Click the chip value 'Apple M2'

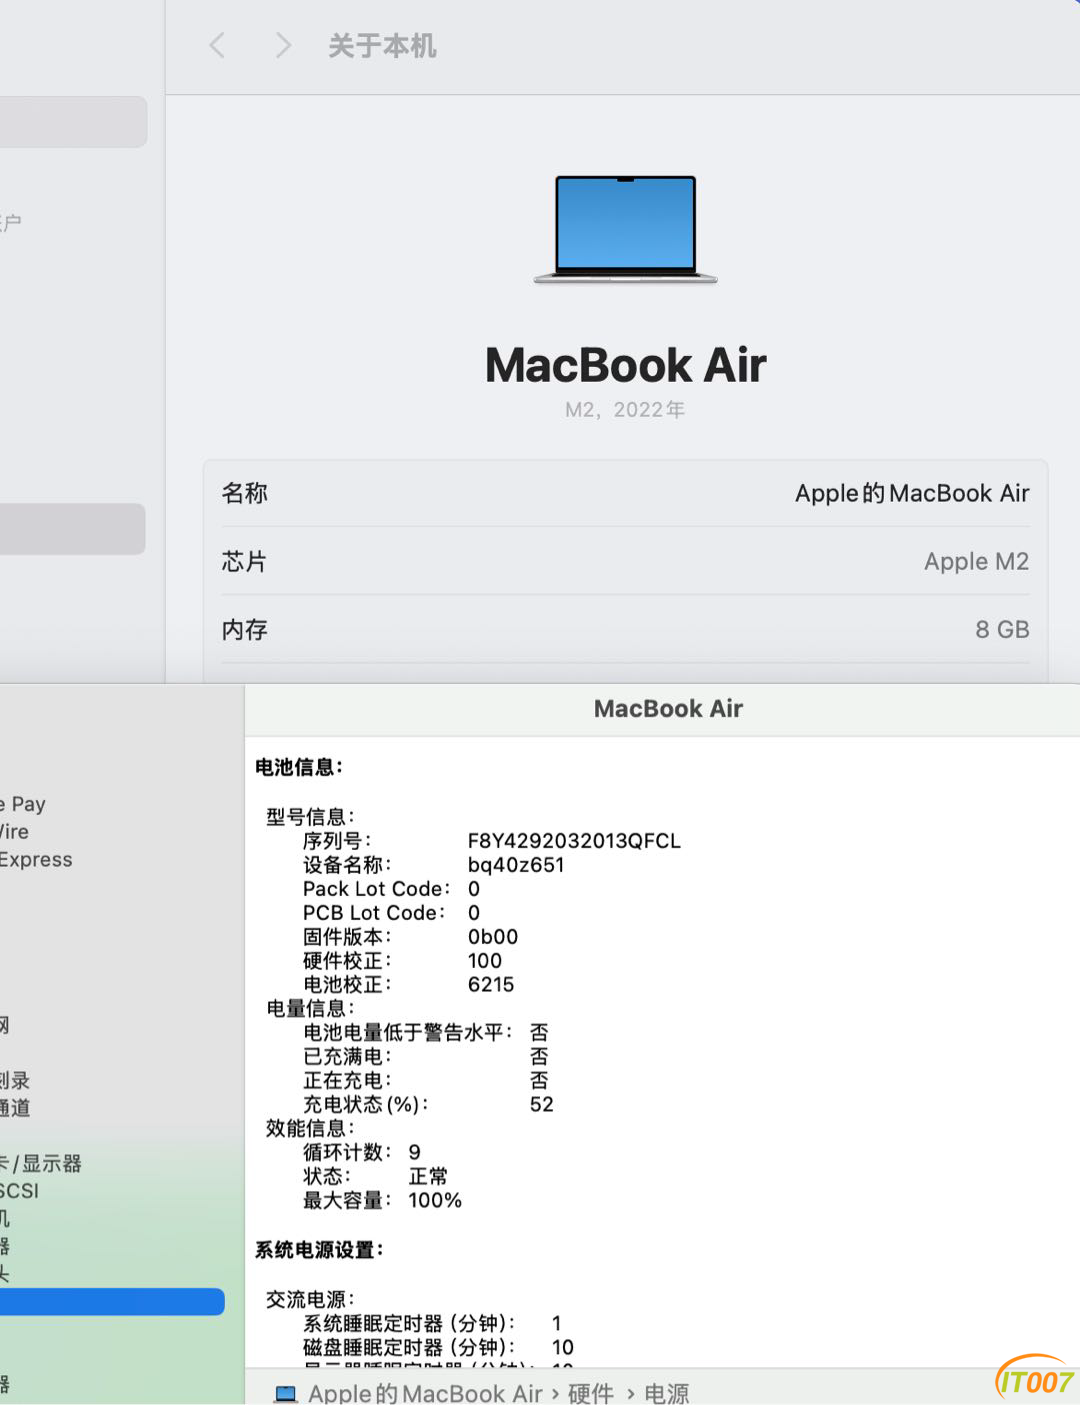[x=976, y=561]
